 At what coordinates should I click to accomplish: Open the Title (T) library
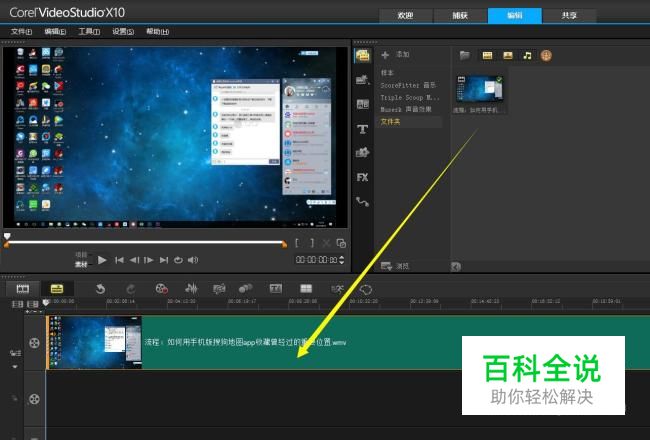pyautogui.click(x=362, y=129)
